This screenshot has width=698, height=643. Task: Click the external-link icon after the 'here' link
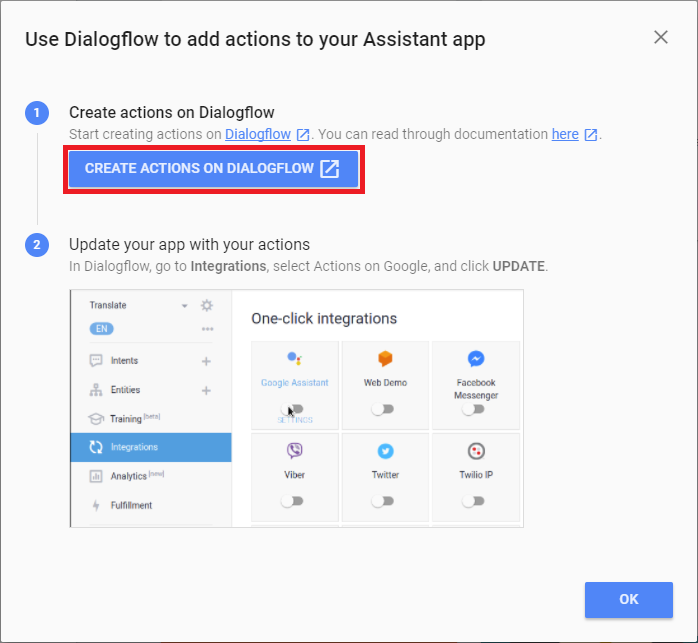[591, 134]
